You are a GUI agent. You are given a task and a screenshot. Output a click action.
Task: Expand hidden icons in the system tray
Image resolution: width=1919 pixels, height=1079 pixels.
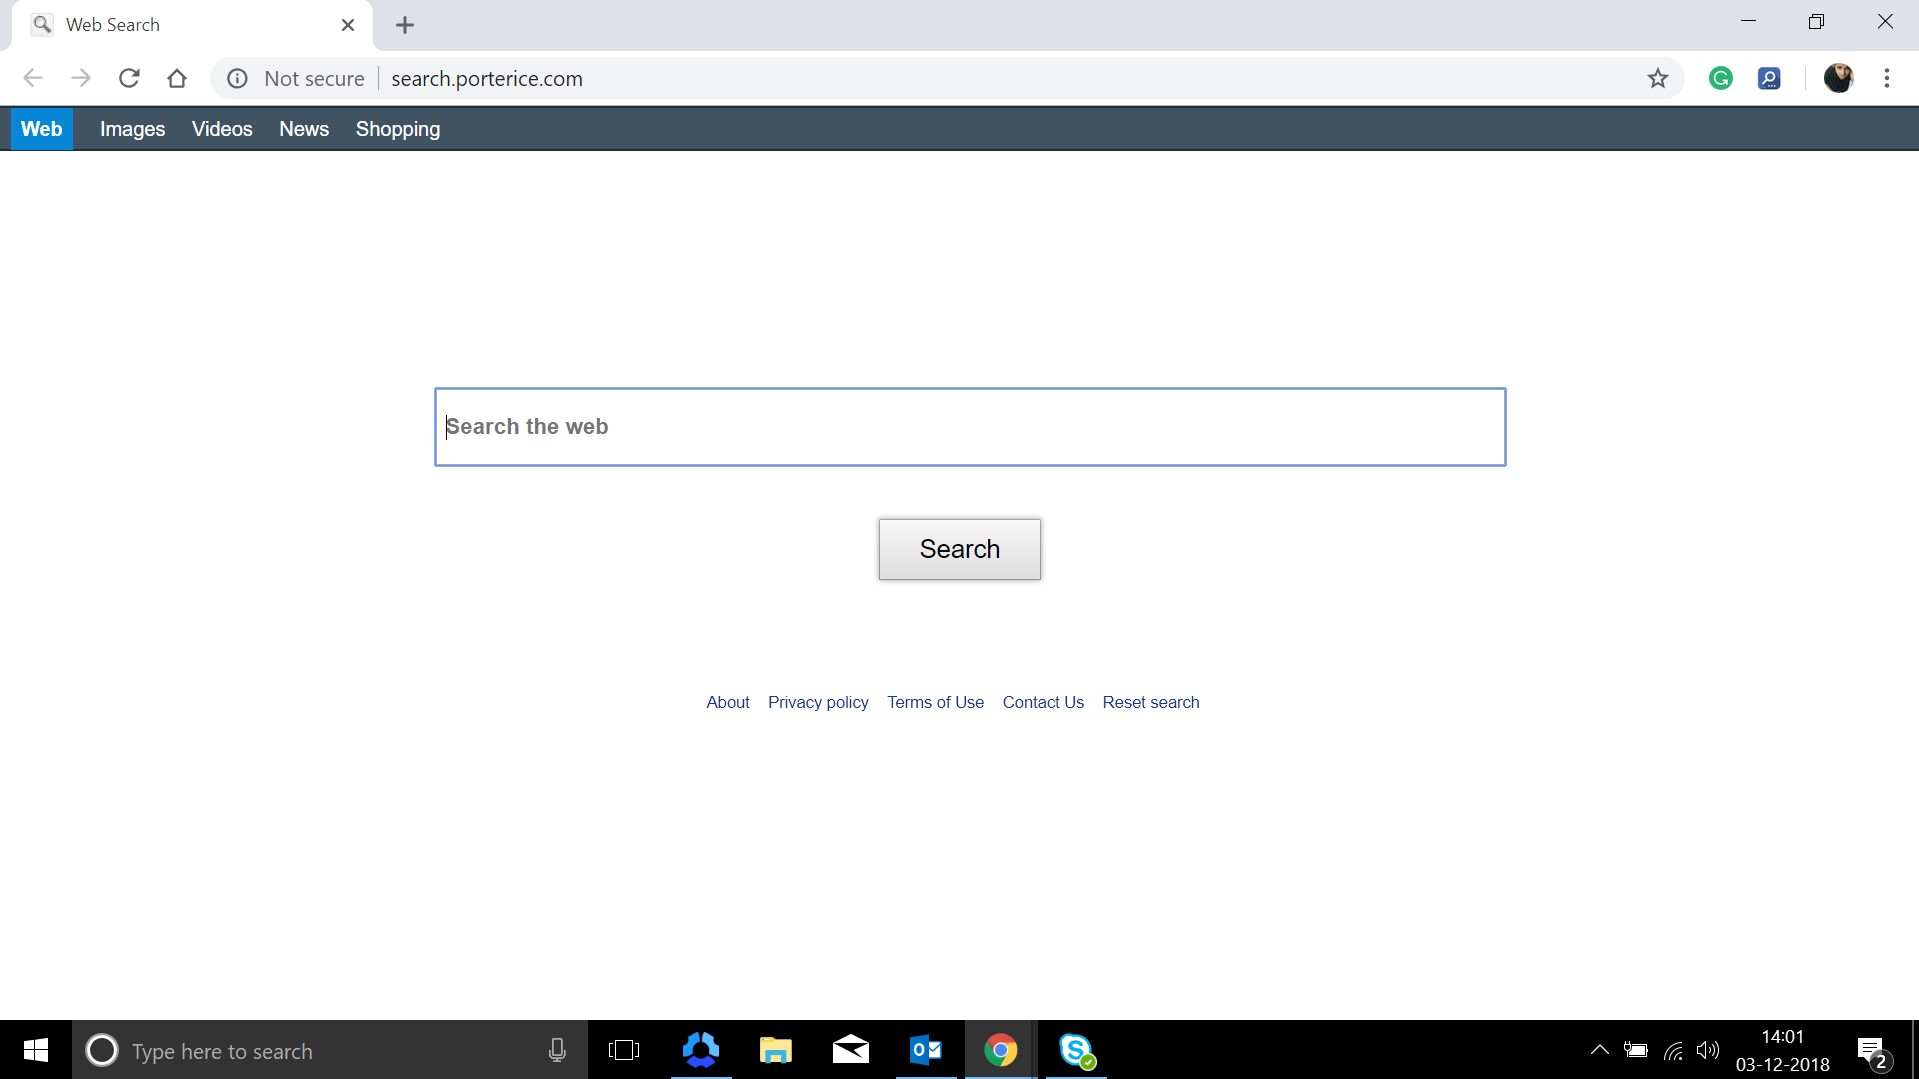1599,1050
